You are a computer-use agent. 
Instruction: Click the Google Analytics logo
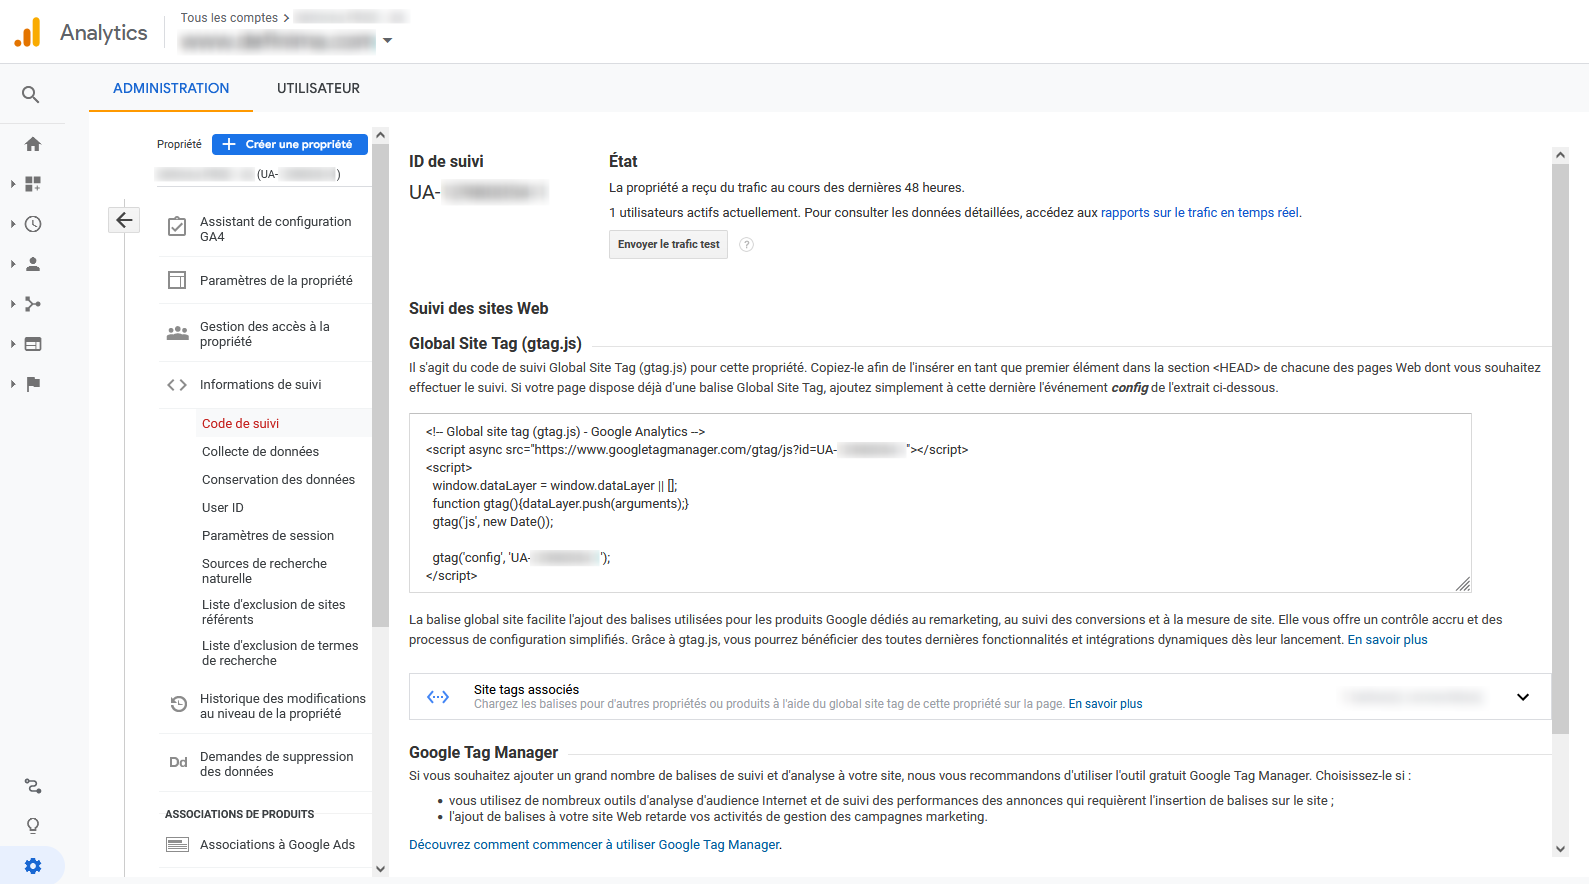point(28,32)
